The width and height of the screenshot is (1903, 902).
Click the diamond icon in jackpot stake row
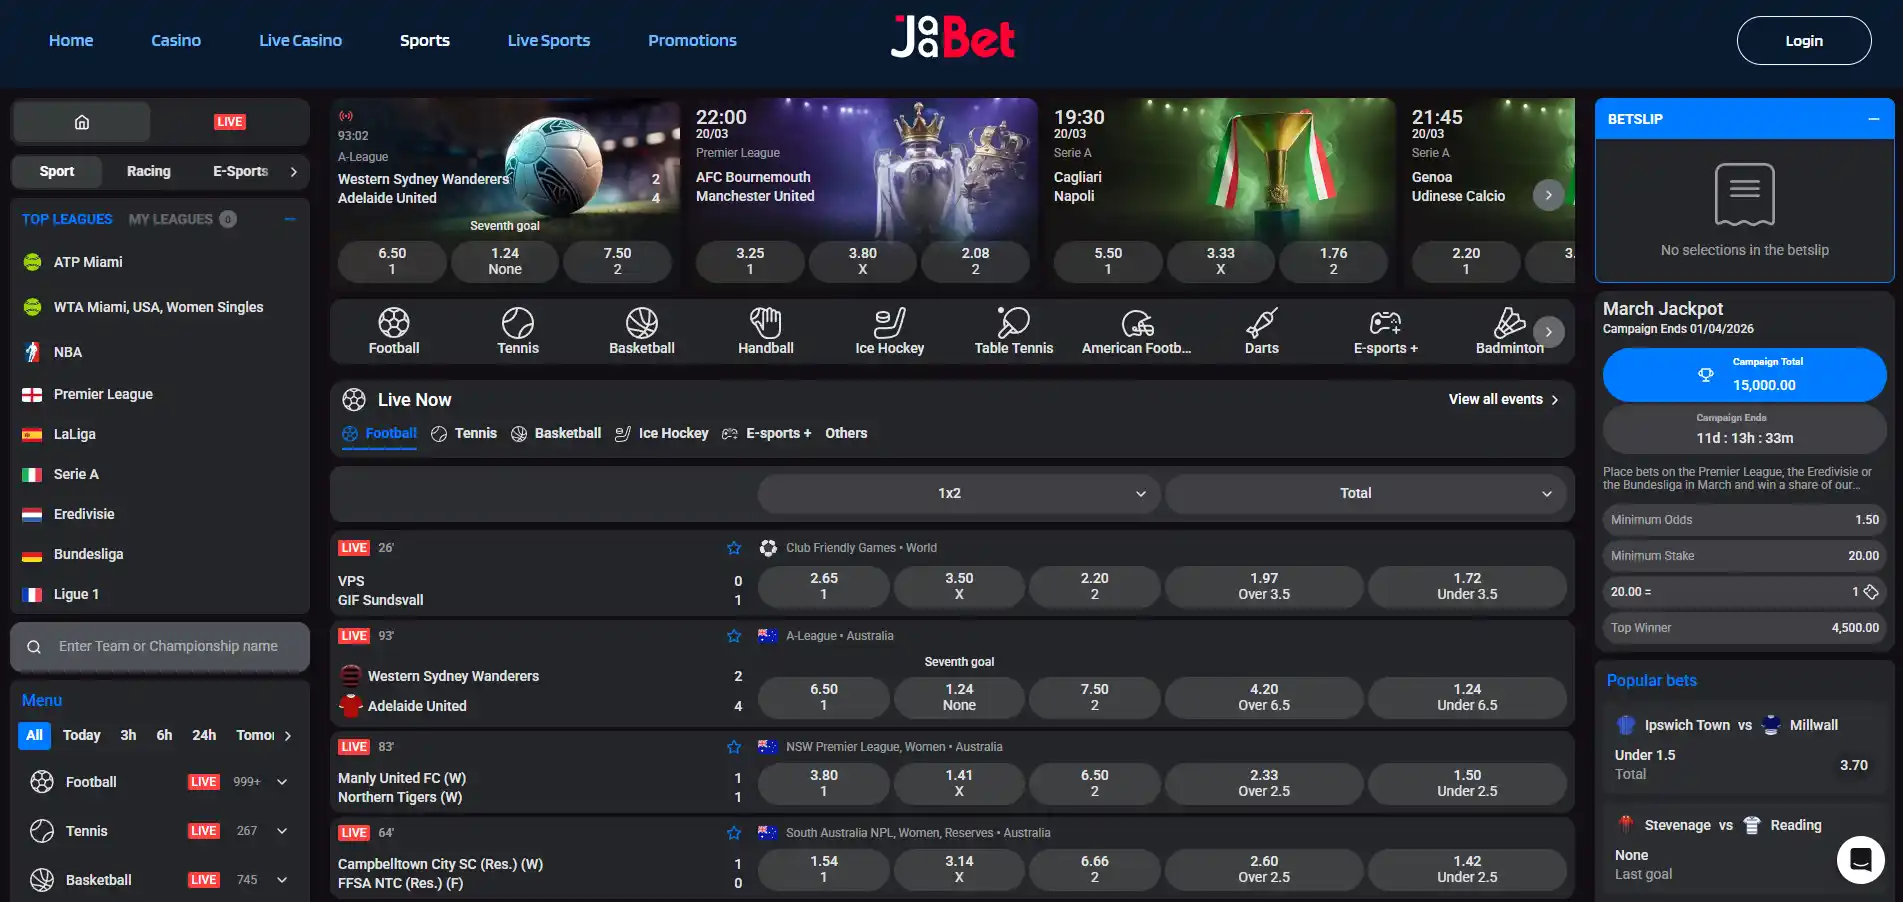click(1871, 592)
